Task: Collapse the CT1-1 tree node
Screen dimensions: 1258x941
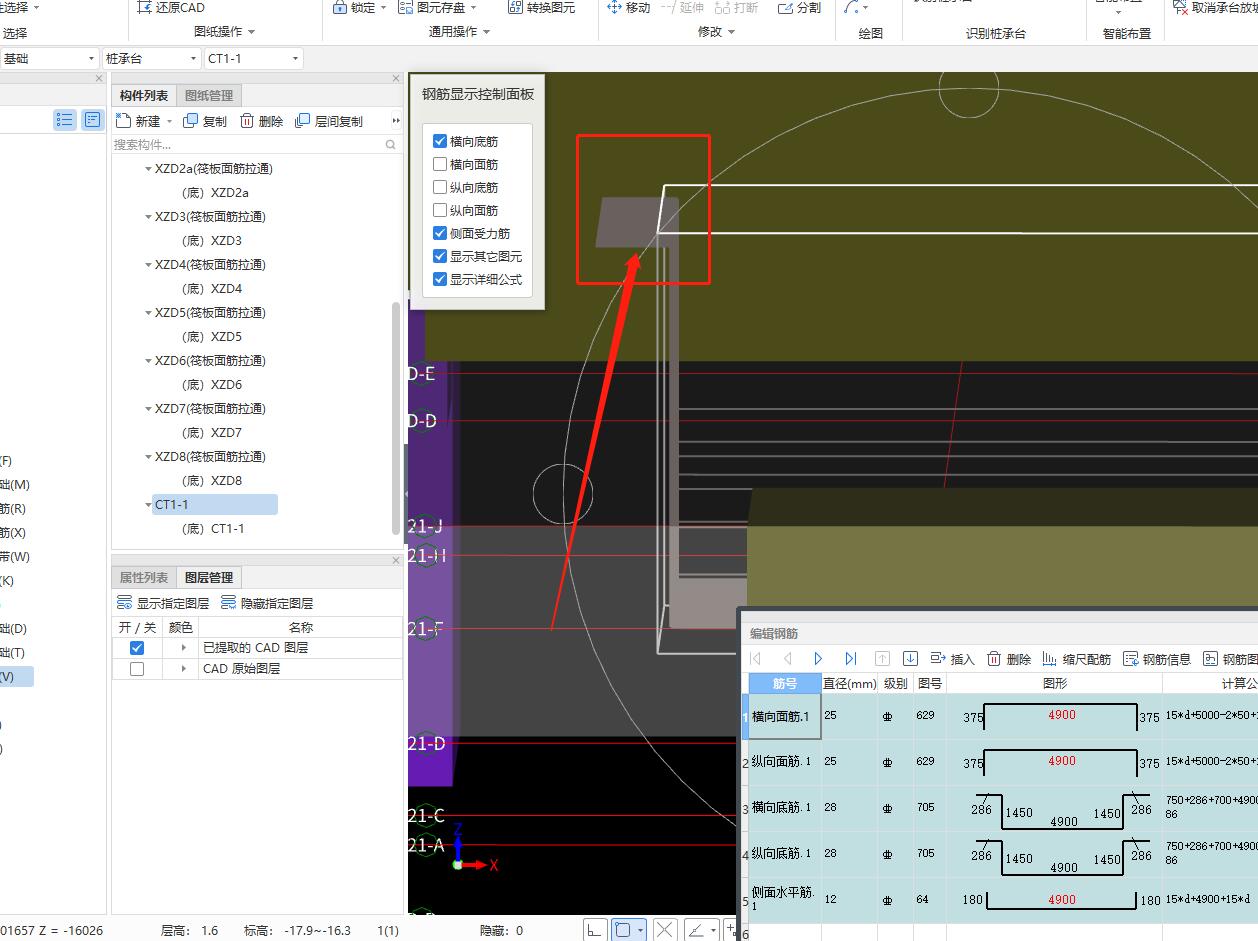Action: pos(149,505)
